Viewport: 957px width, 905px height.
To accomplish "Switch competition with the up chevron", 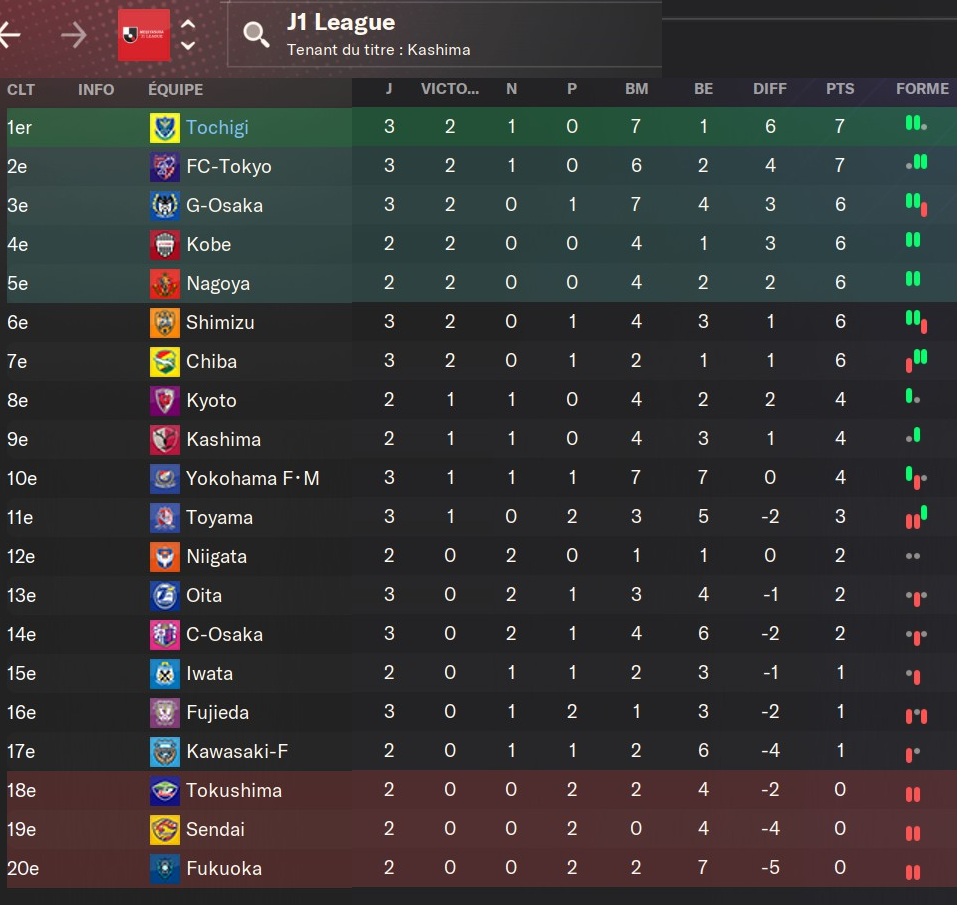I will click(x=187, y=25).
